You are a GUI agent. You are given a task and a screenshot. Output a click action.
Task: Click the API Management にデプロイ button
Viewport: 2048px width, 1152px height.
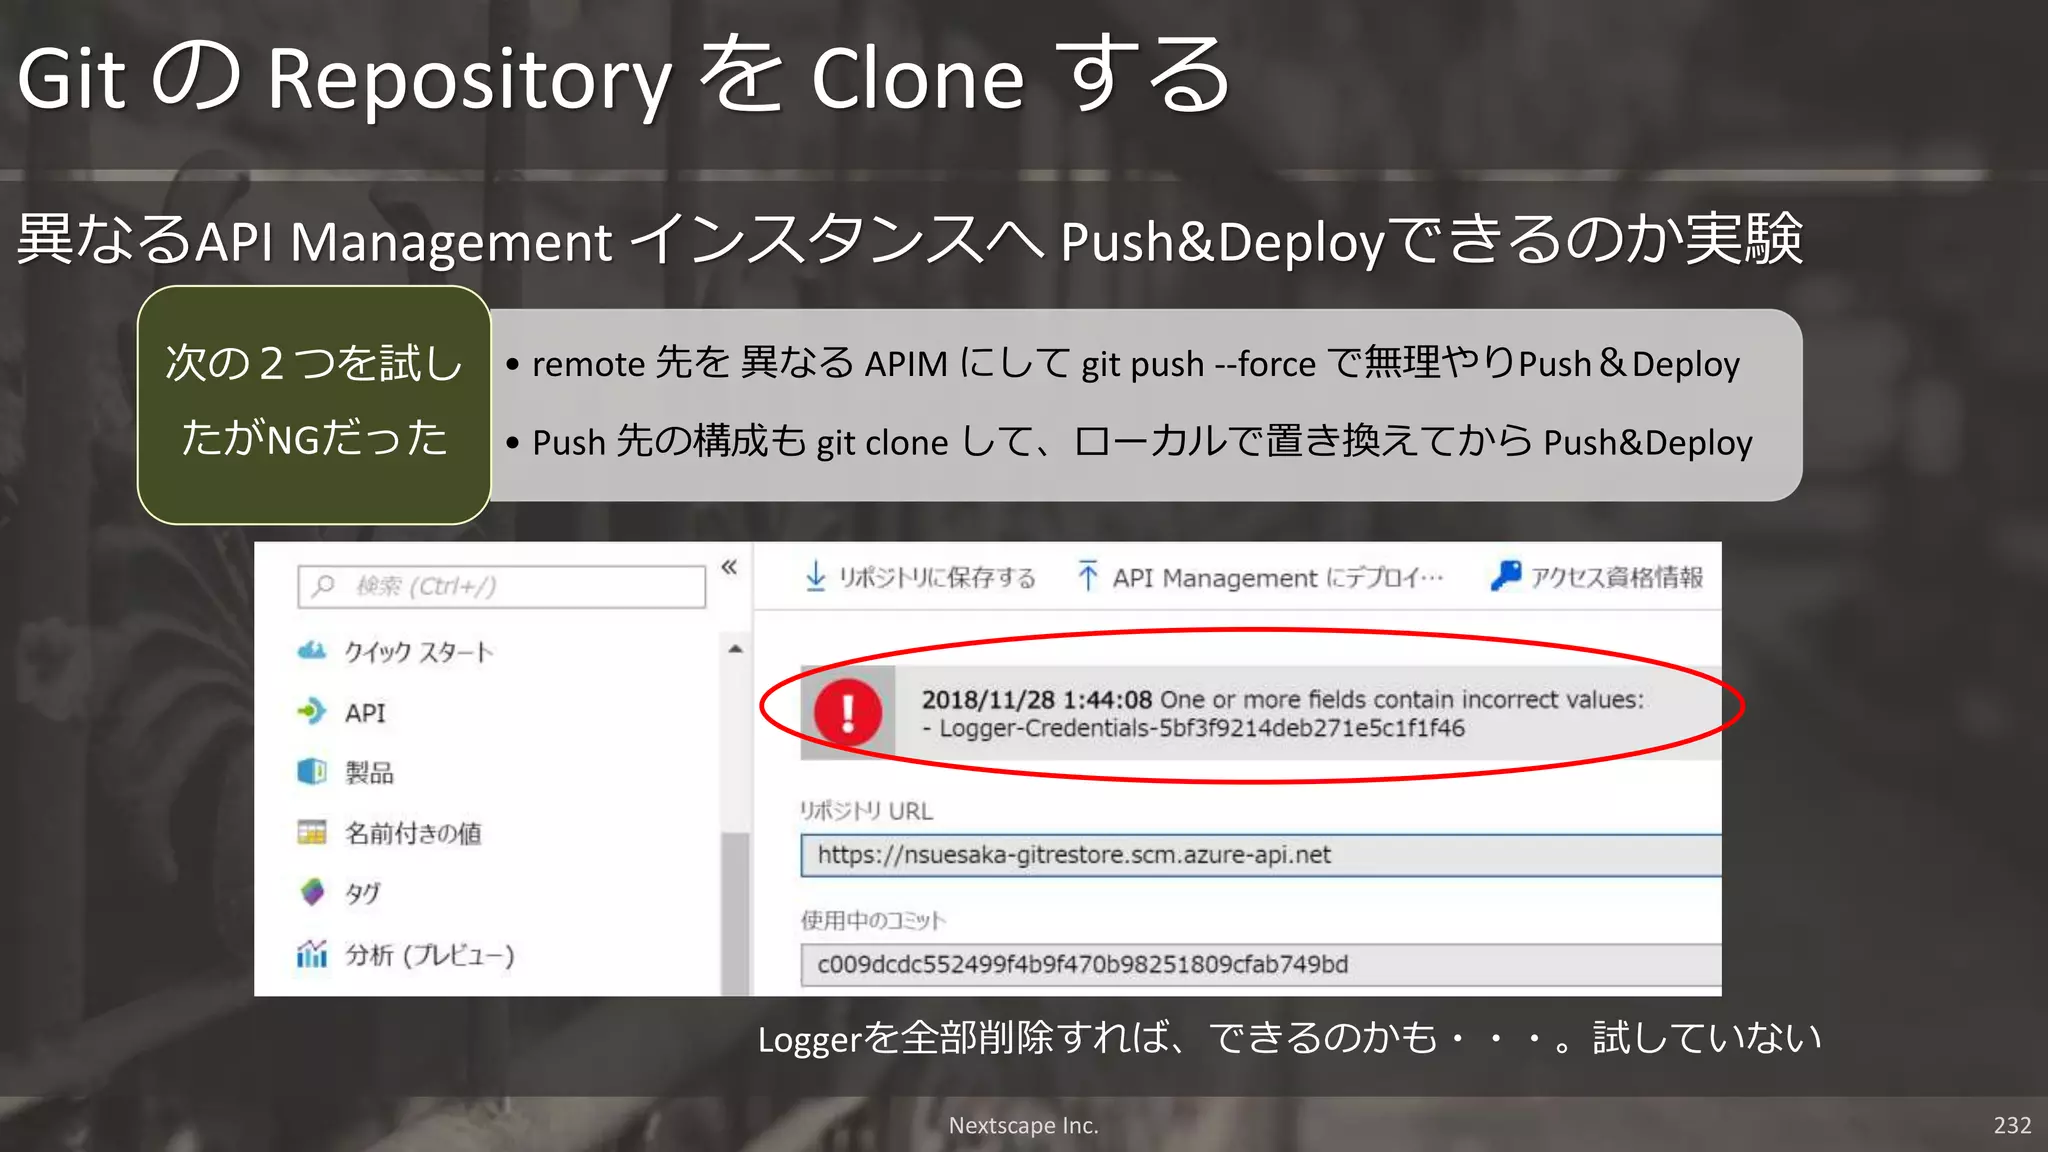[x=1260, y=577]
